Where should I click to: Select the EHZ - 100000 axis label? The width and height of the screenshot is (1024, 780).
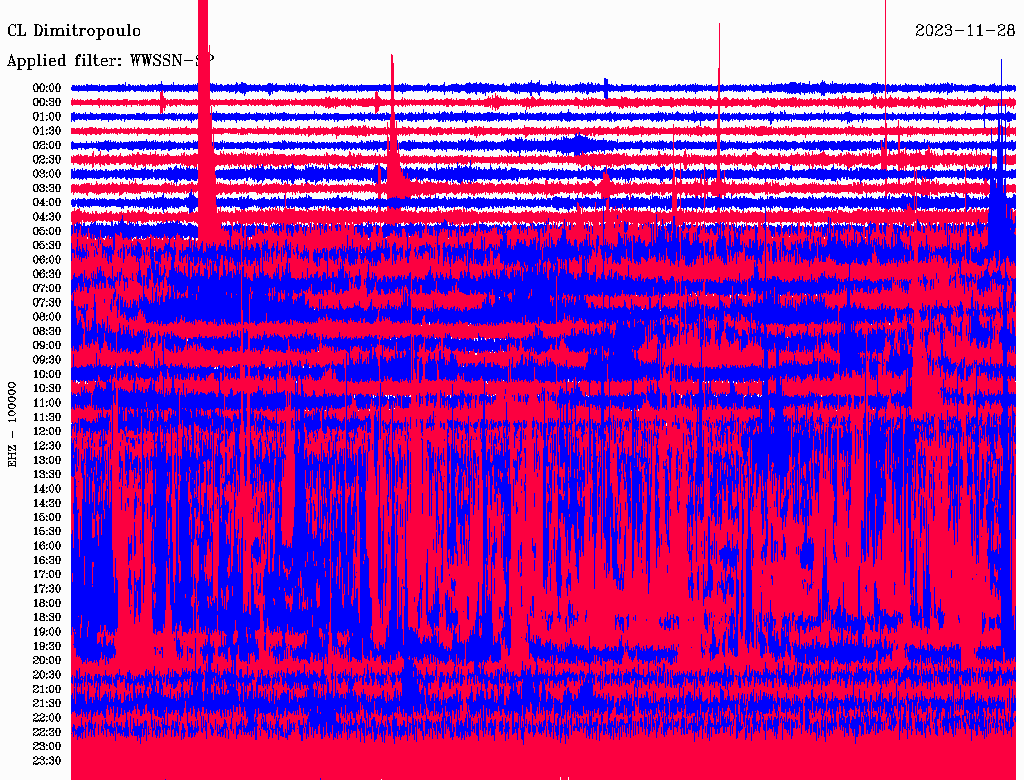tap(13, 423)
